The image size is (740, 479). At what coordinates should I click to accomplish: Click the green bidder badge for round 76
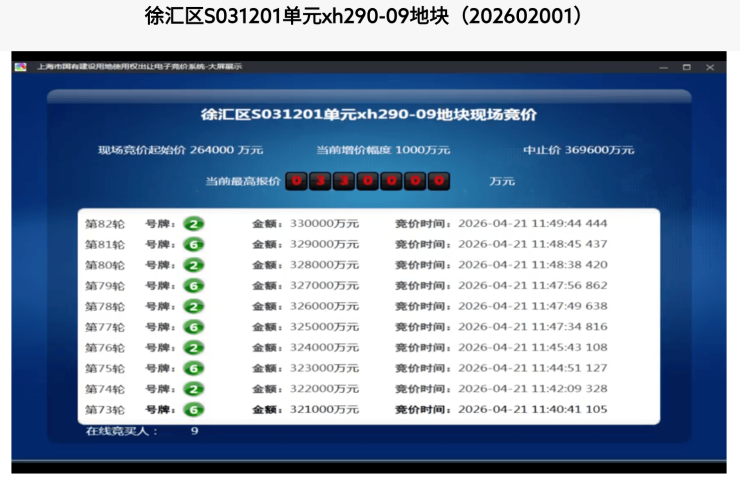pyautogui.click(x=193, y=348)
